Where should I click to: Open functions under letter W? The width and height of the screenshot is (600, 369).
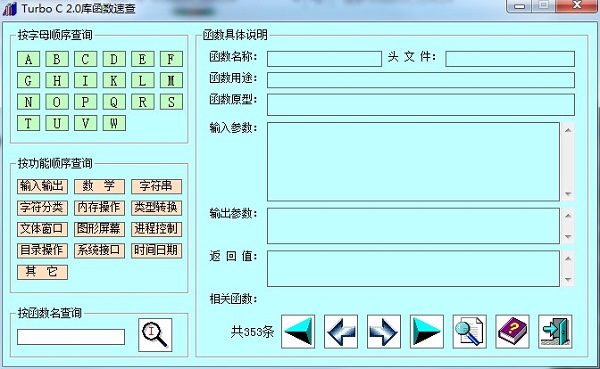point(114,123)
